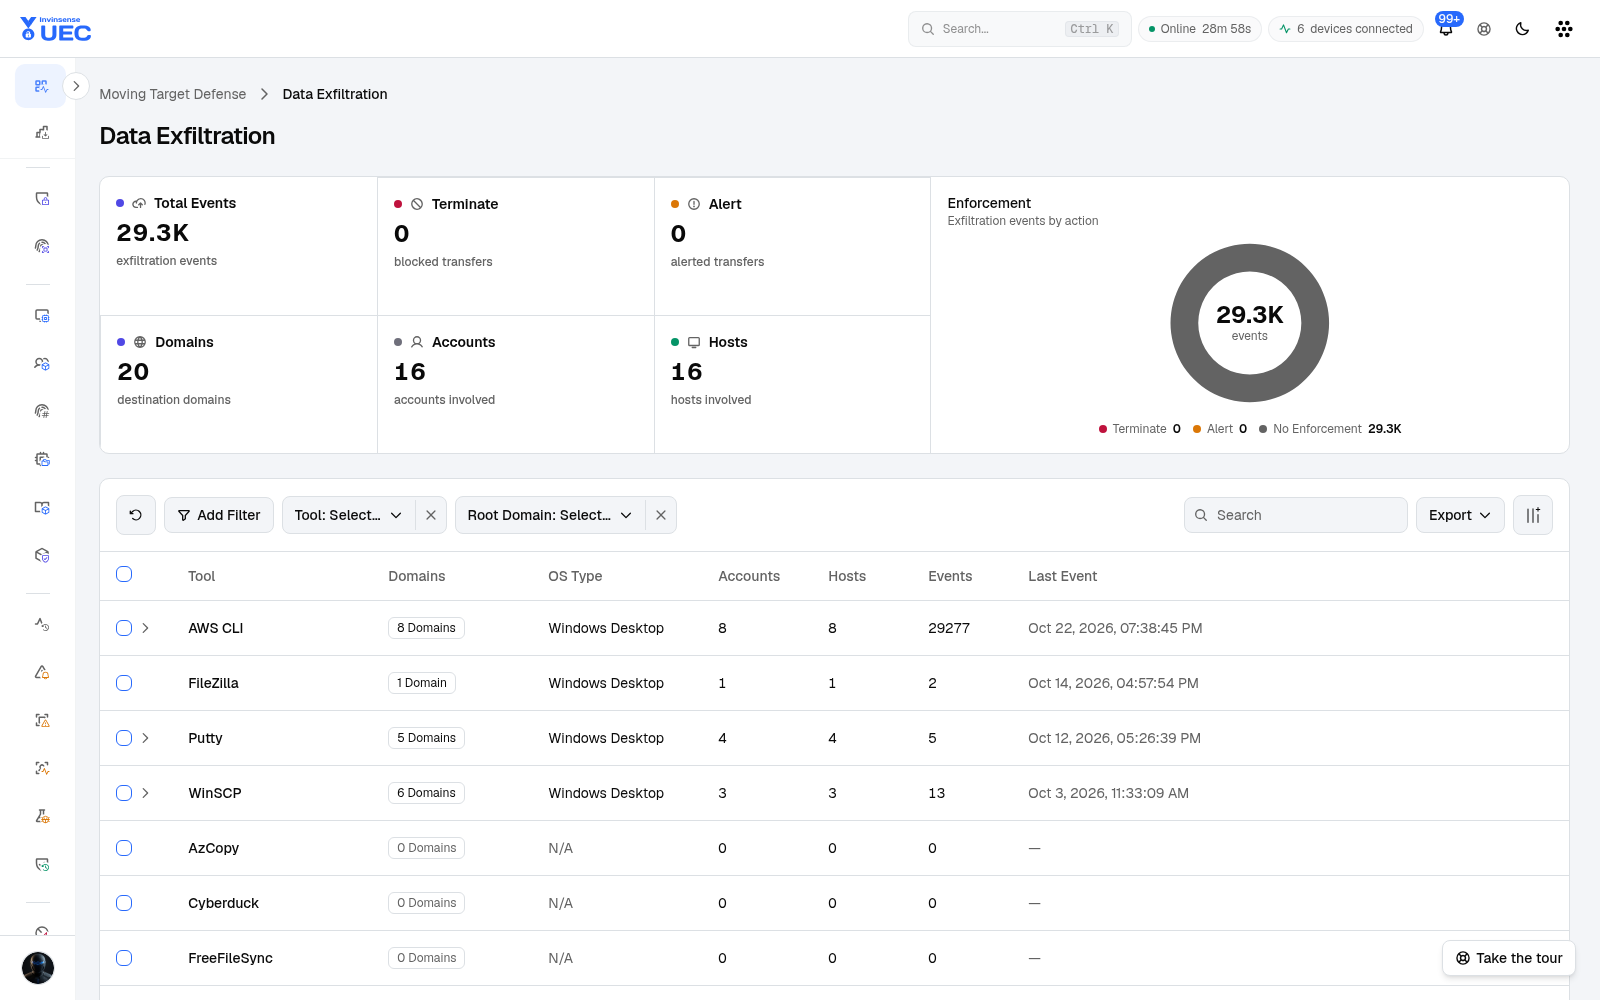Image resolution: width=1600 pixels, height=1000 pixels.
Task: Click the last sidebar icon before bottom divider
Action: coord(41,864)
